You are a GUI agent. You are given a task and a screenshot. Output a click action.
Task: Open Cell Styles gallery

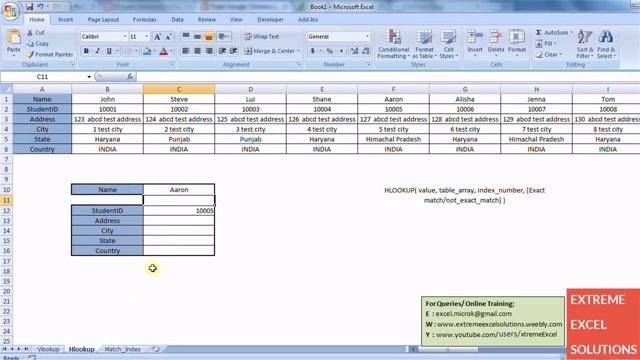click(449, 44)
